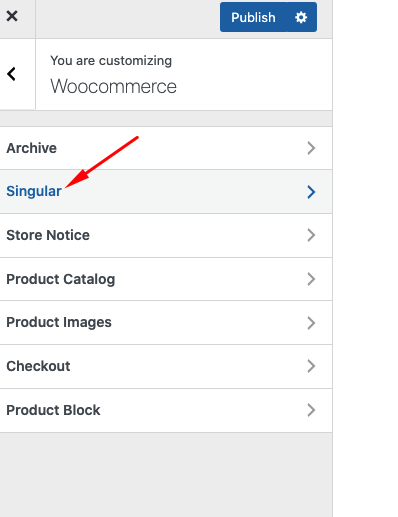398x517 pixels.
Task: Go back using the left chevron arrow
Action: 11,74
